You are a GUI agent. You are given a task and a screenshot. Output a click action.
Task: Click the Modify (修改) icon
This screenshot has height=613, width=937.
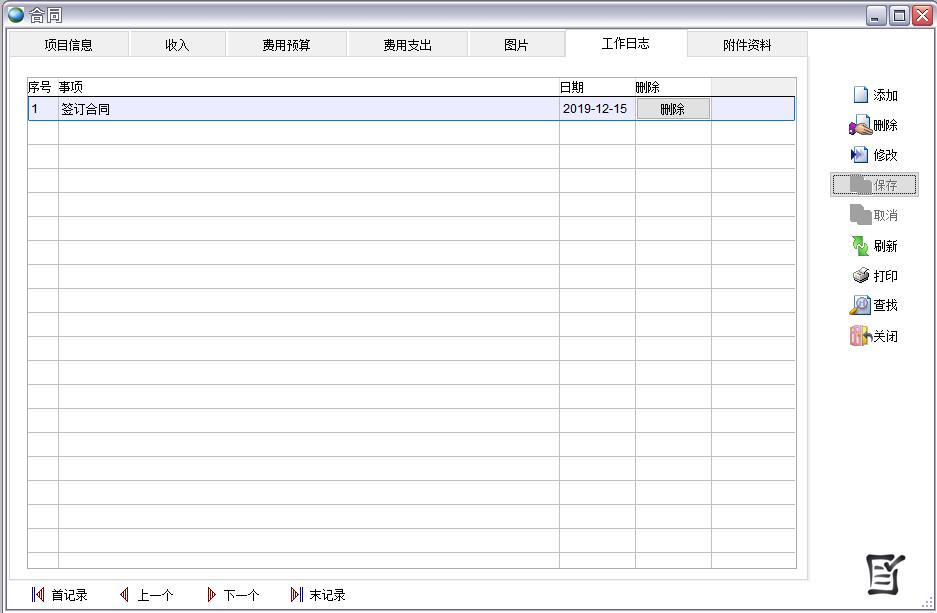pyautogui.click(x=860, y=155)
